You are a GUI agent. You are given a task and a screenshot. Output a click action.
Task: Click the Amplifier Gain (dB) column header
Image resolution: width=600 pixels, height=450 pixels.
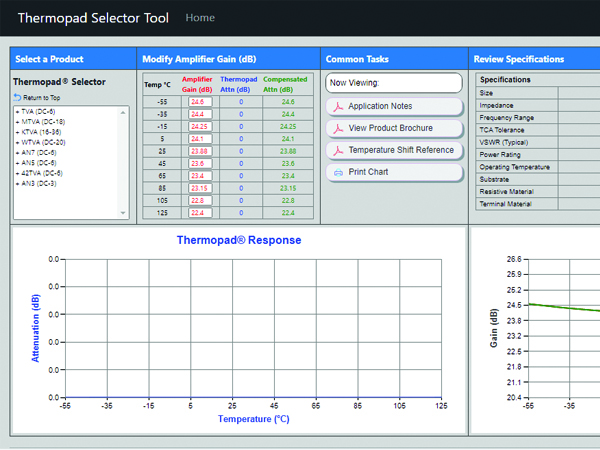197,85
